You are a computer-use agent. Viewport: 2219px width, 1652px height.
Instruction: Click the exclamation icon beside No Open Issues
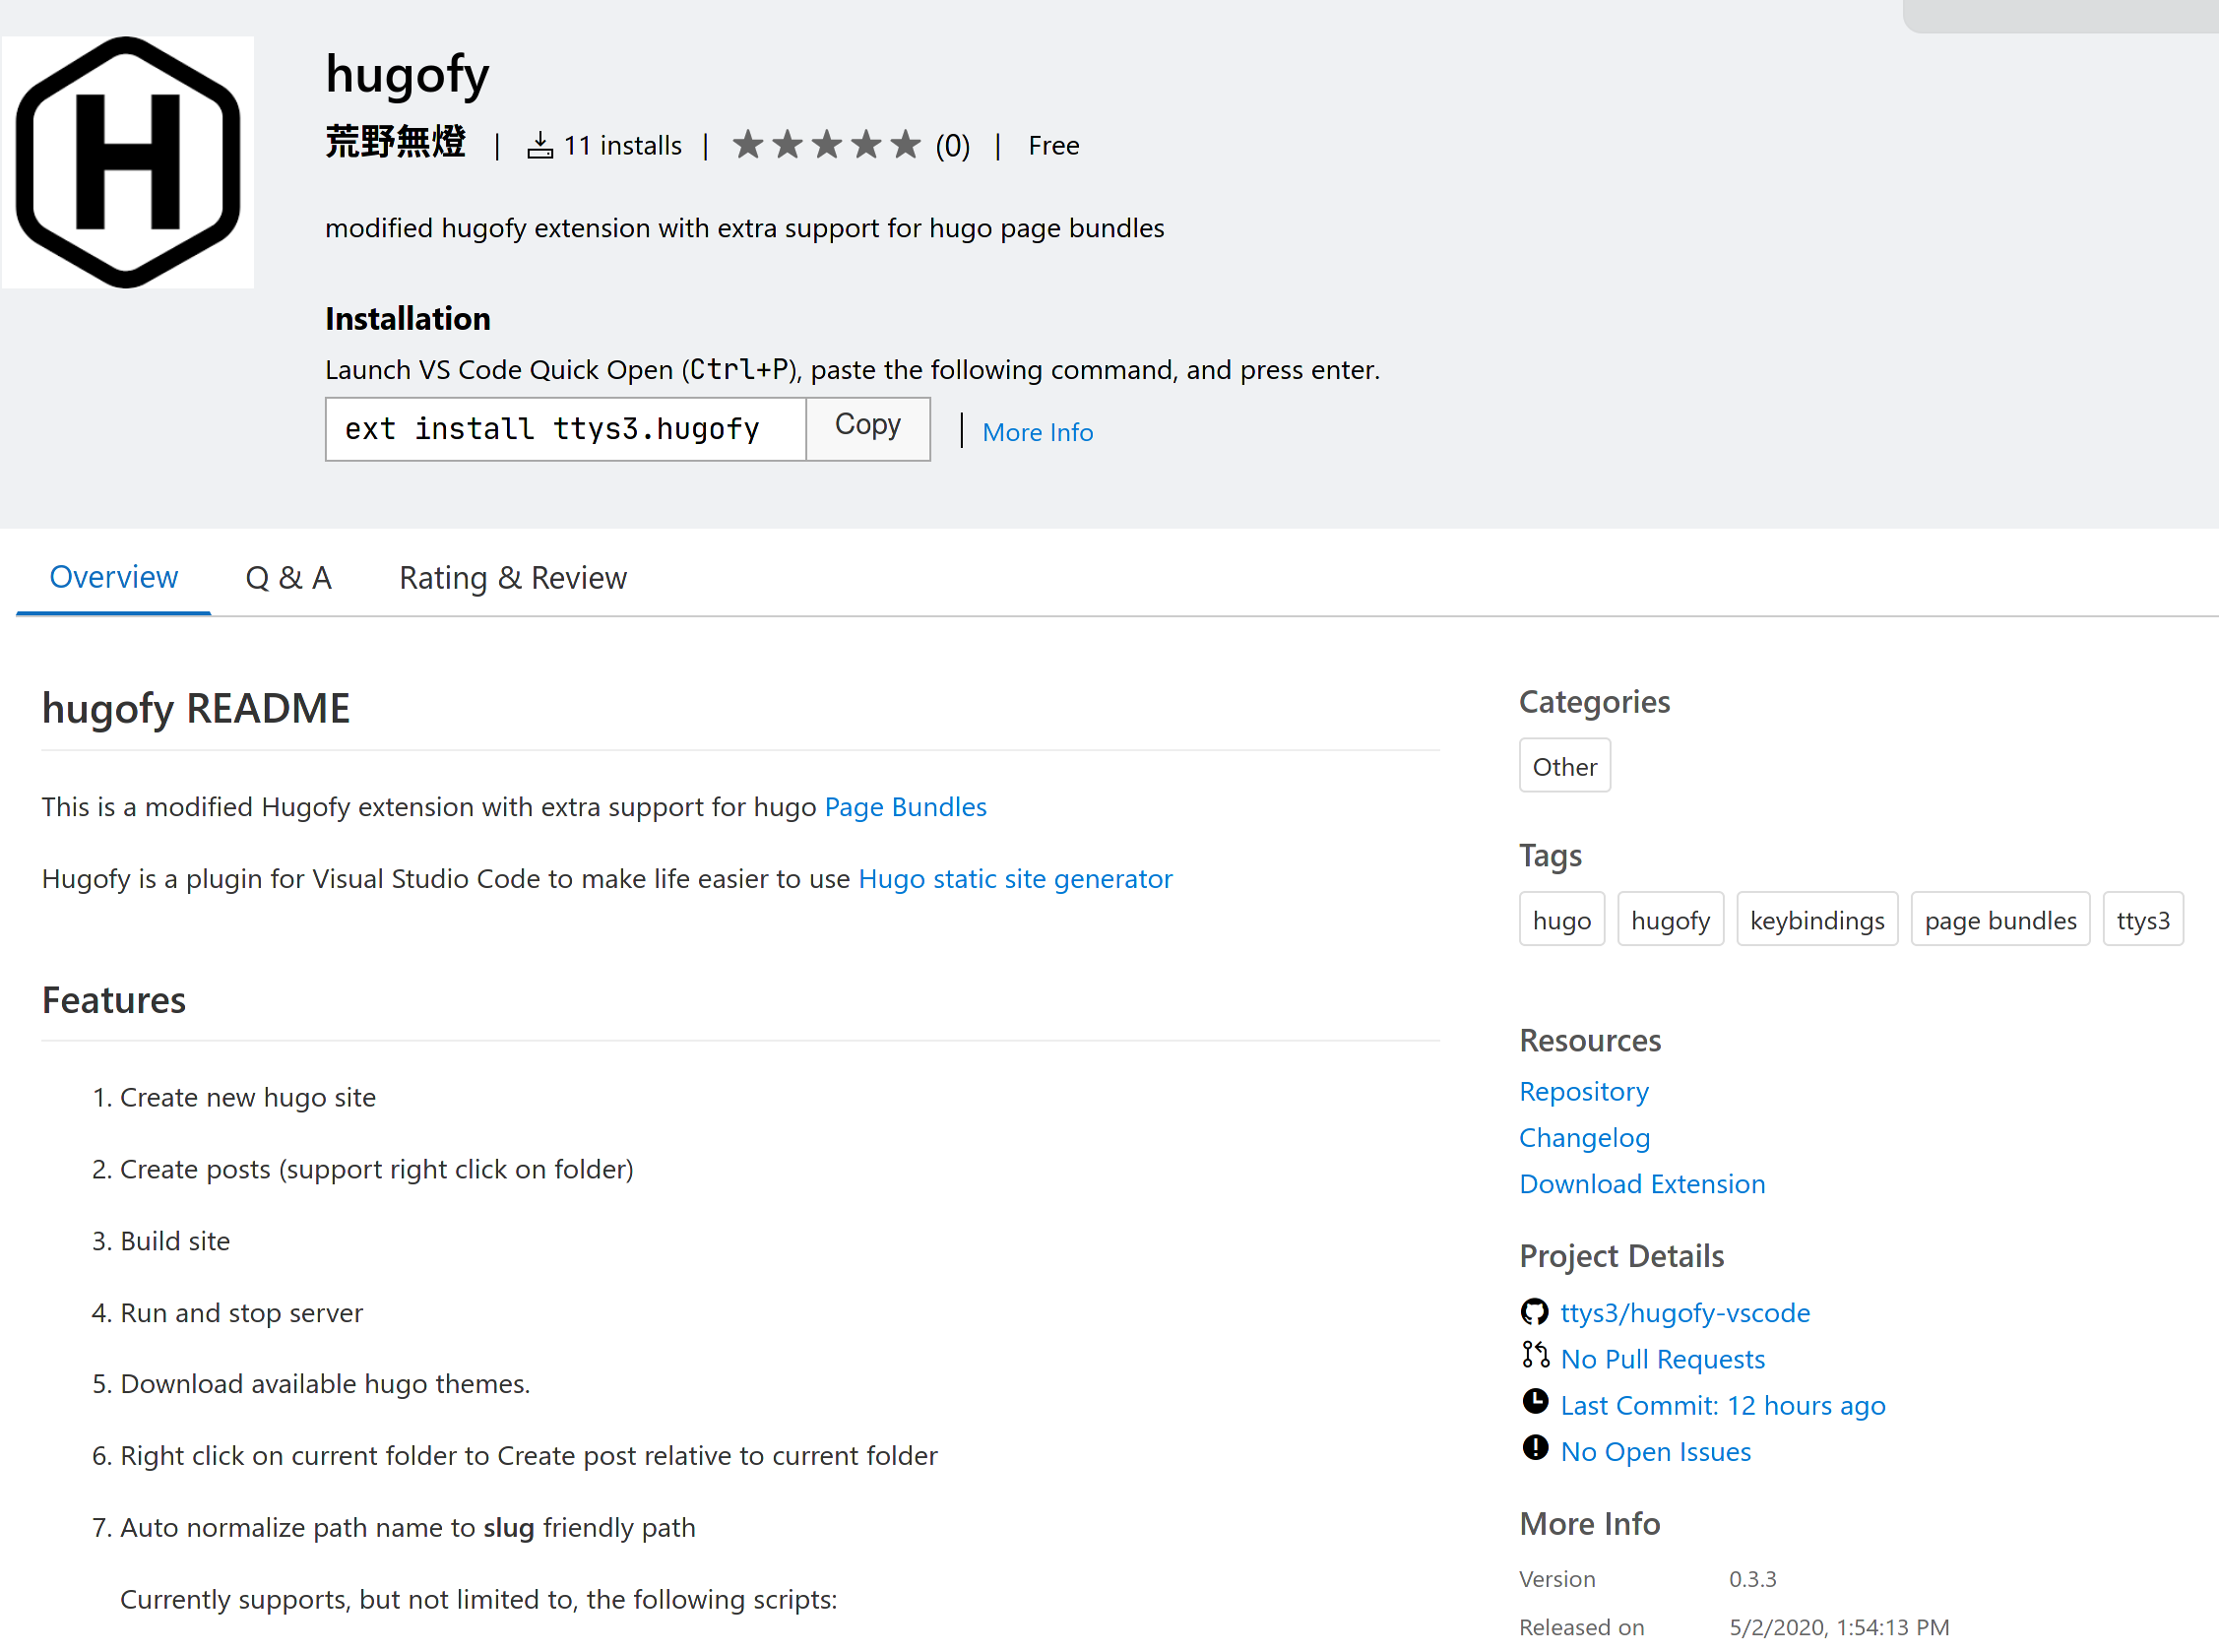(x=1534, y=1448)
